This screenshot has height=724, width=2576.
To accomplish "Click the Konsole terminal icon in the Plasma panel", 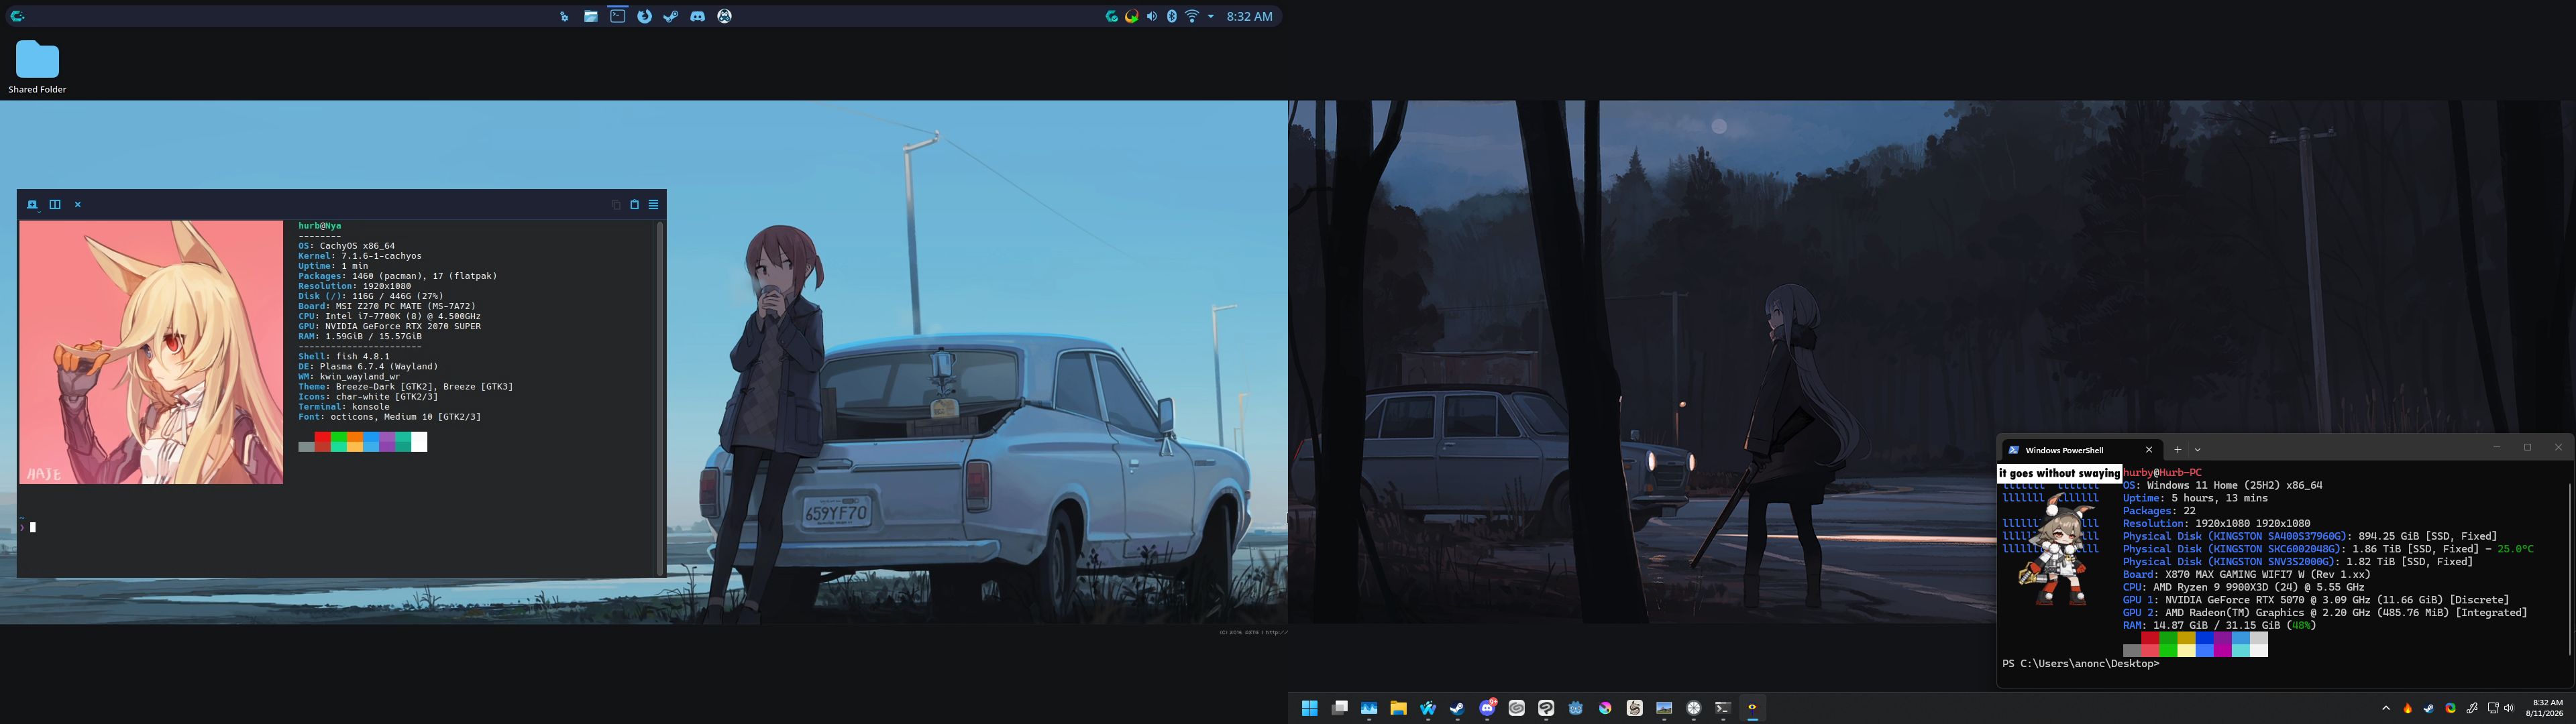I will pos(618,16).
